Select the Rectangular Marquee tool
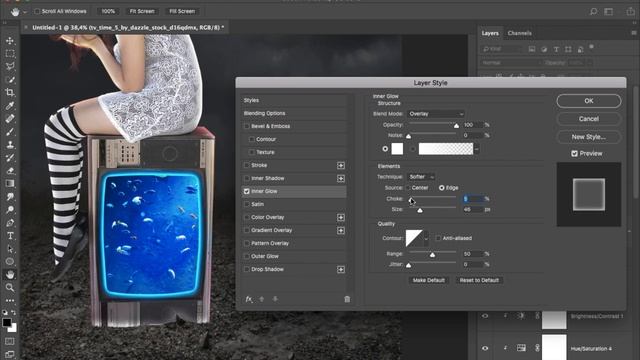Screen dimensions: 640x360 click(10, 54)
